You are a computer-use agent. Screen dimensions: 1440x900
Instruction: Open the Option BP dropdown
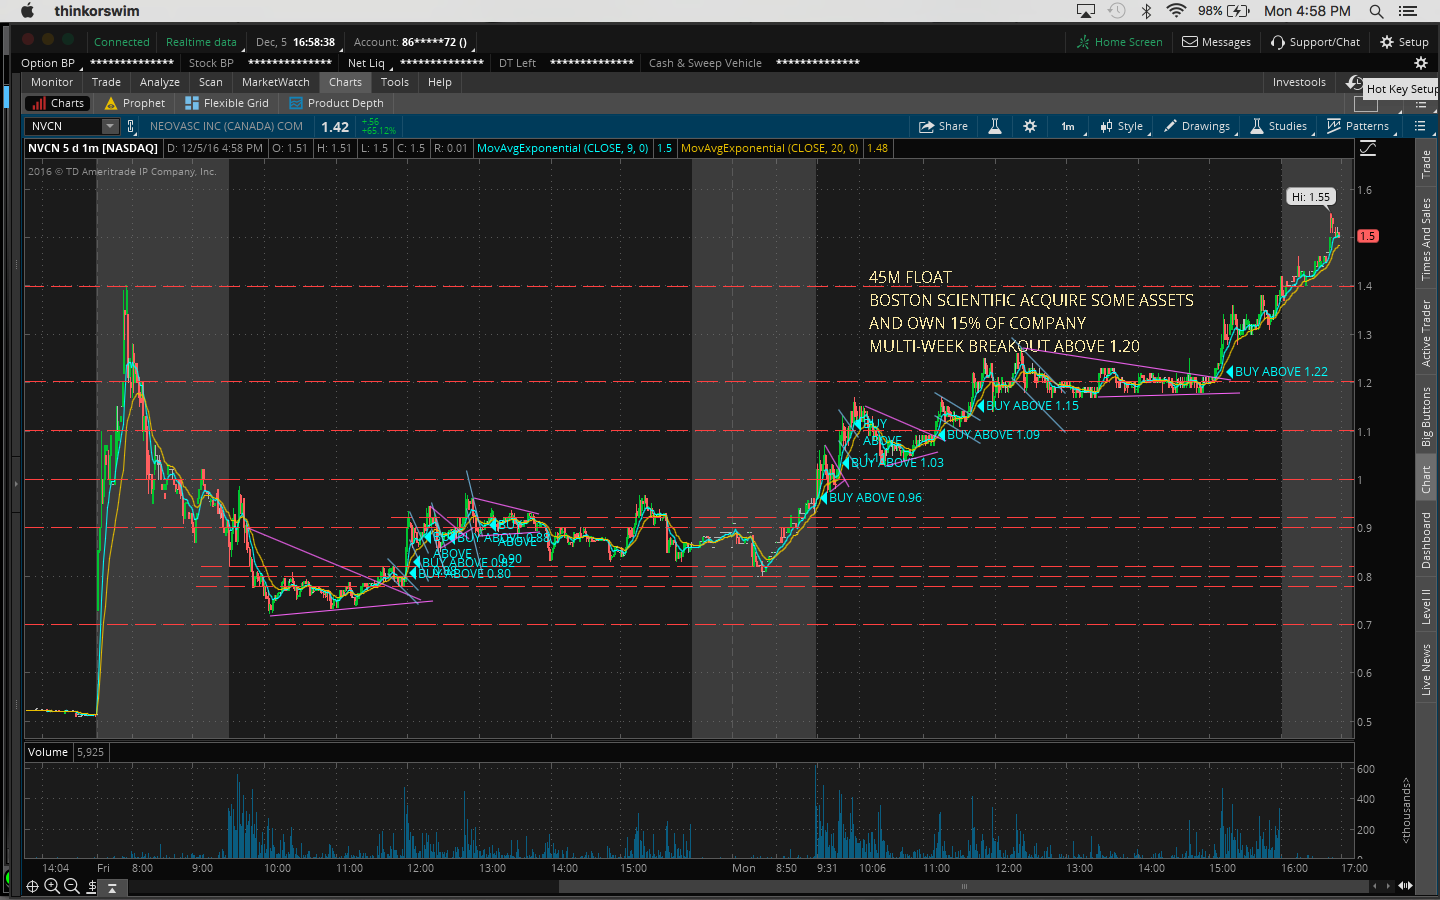coord(49,63)
